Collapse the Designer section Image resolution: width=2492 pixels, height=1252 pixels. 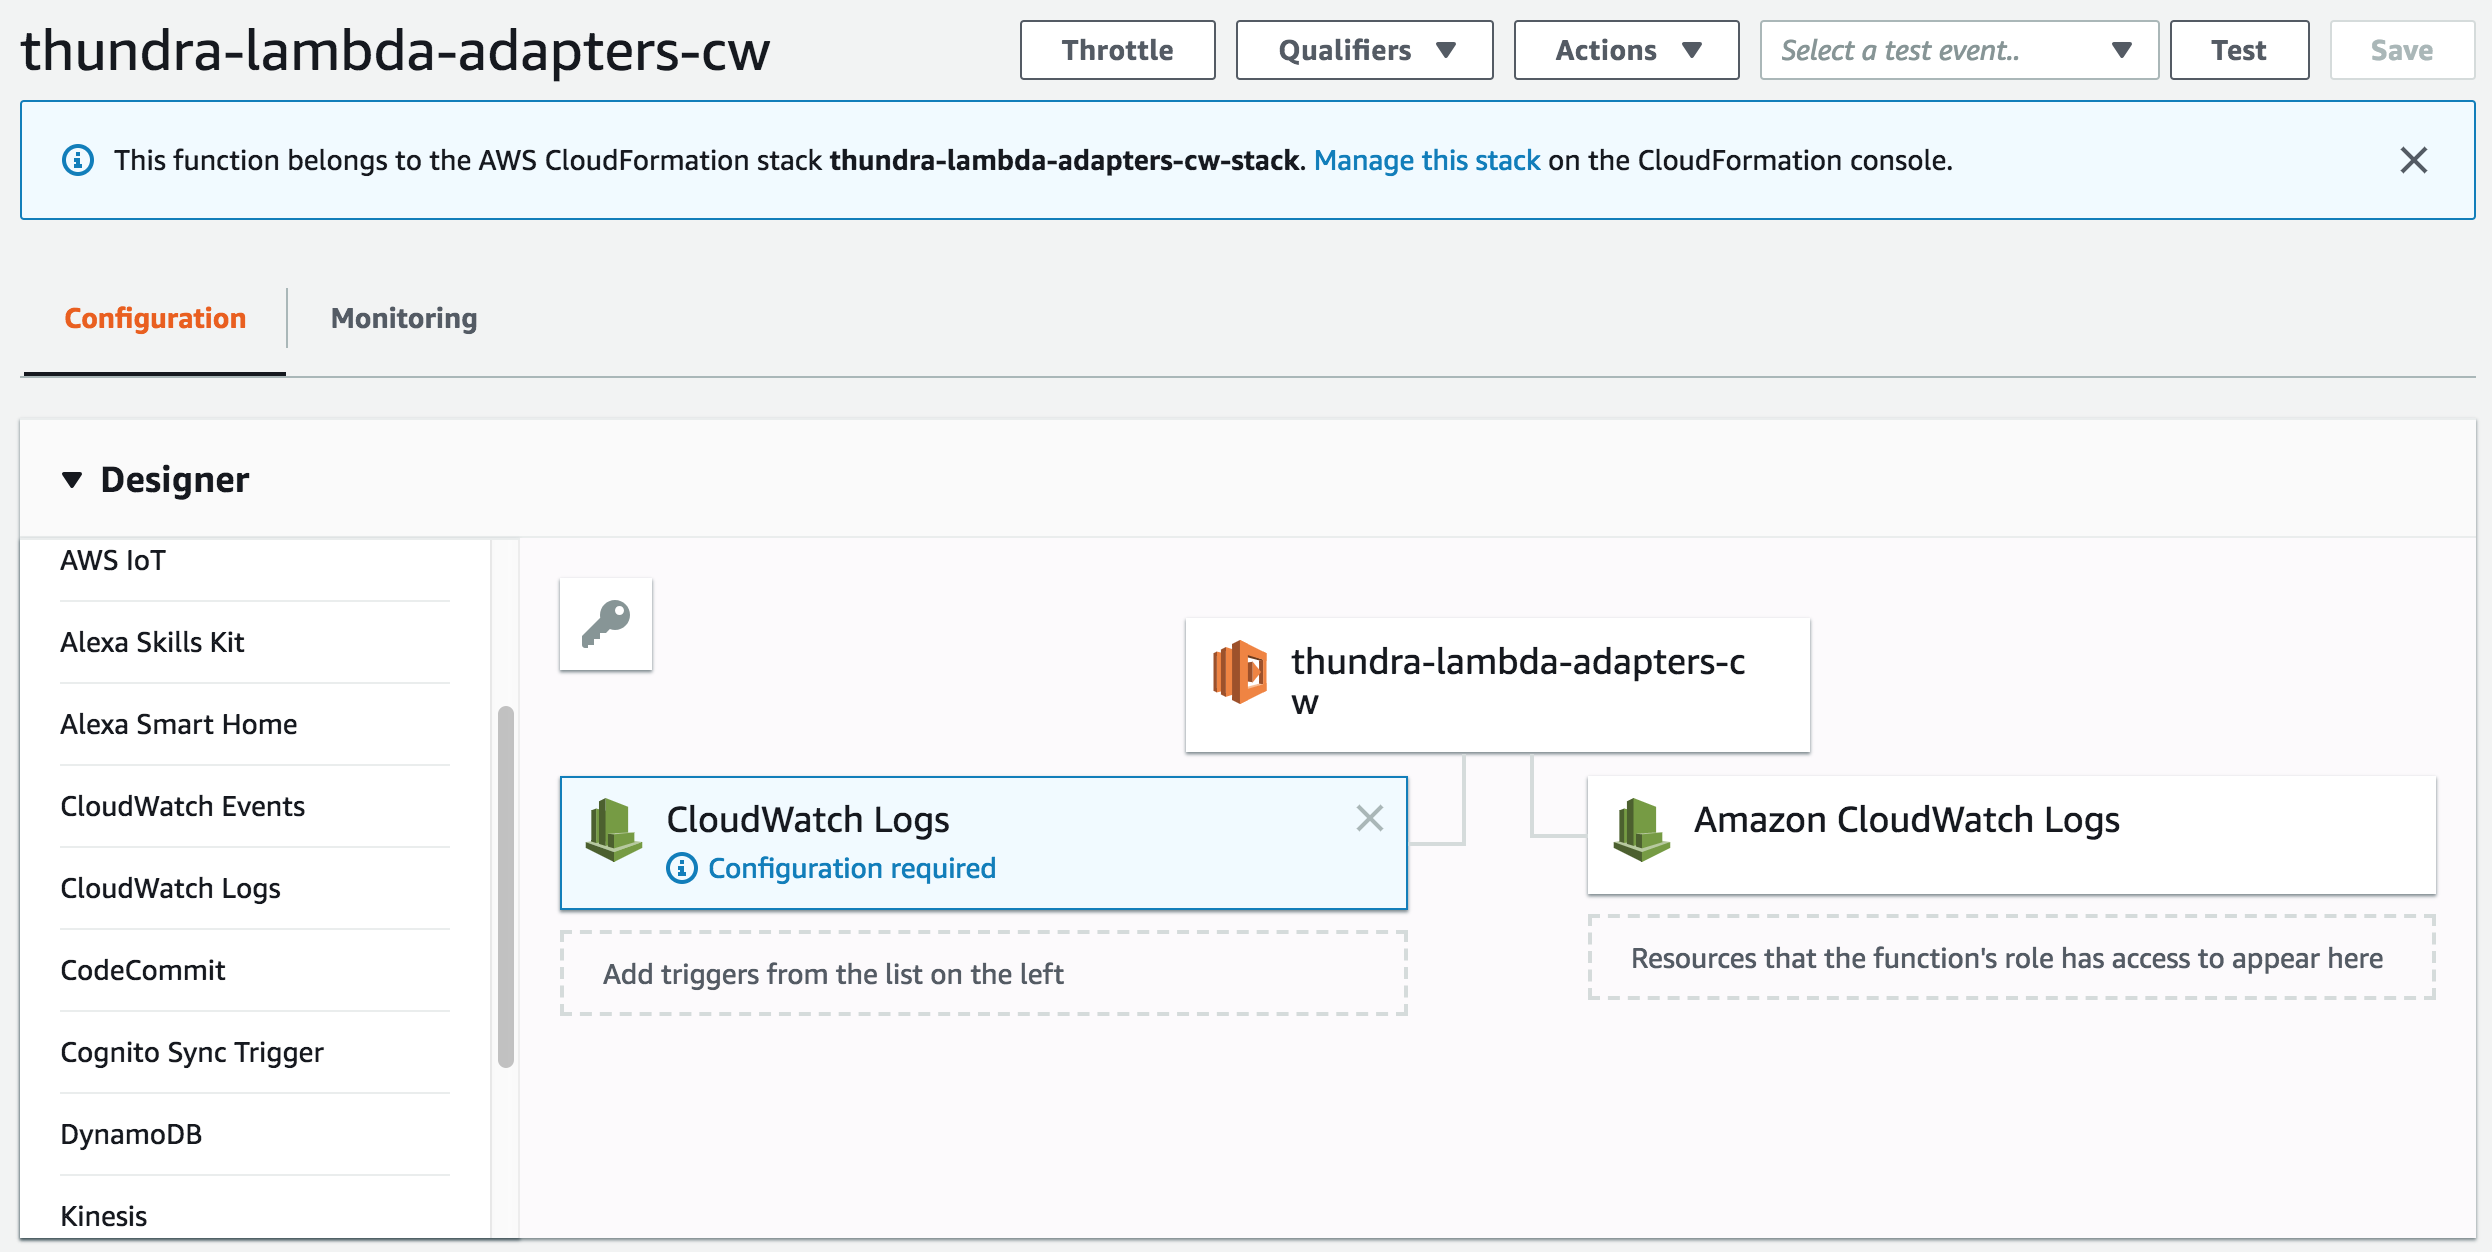[x=72, y=480]
